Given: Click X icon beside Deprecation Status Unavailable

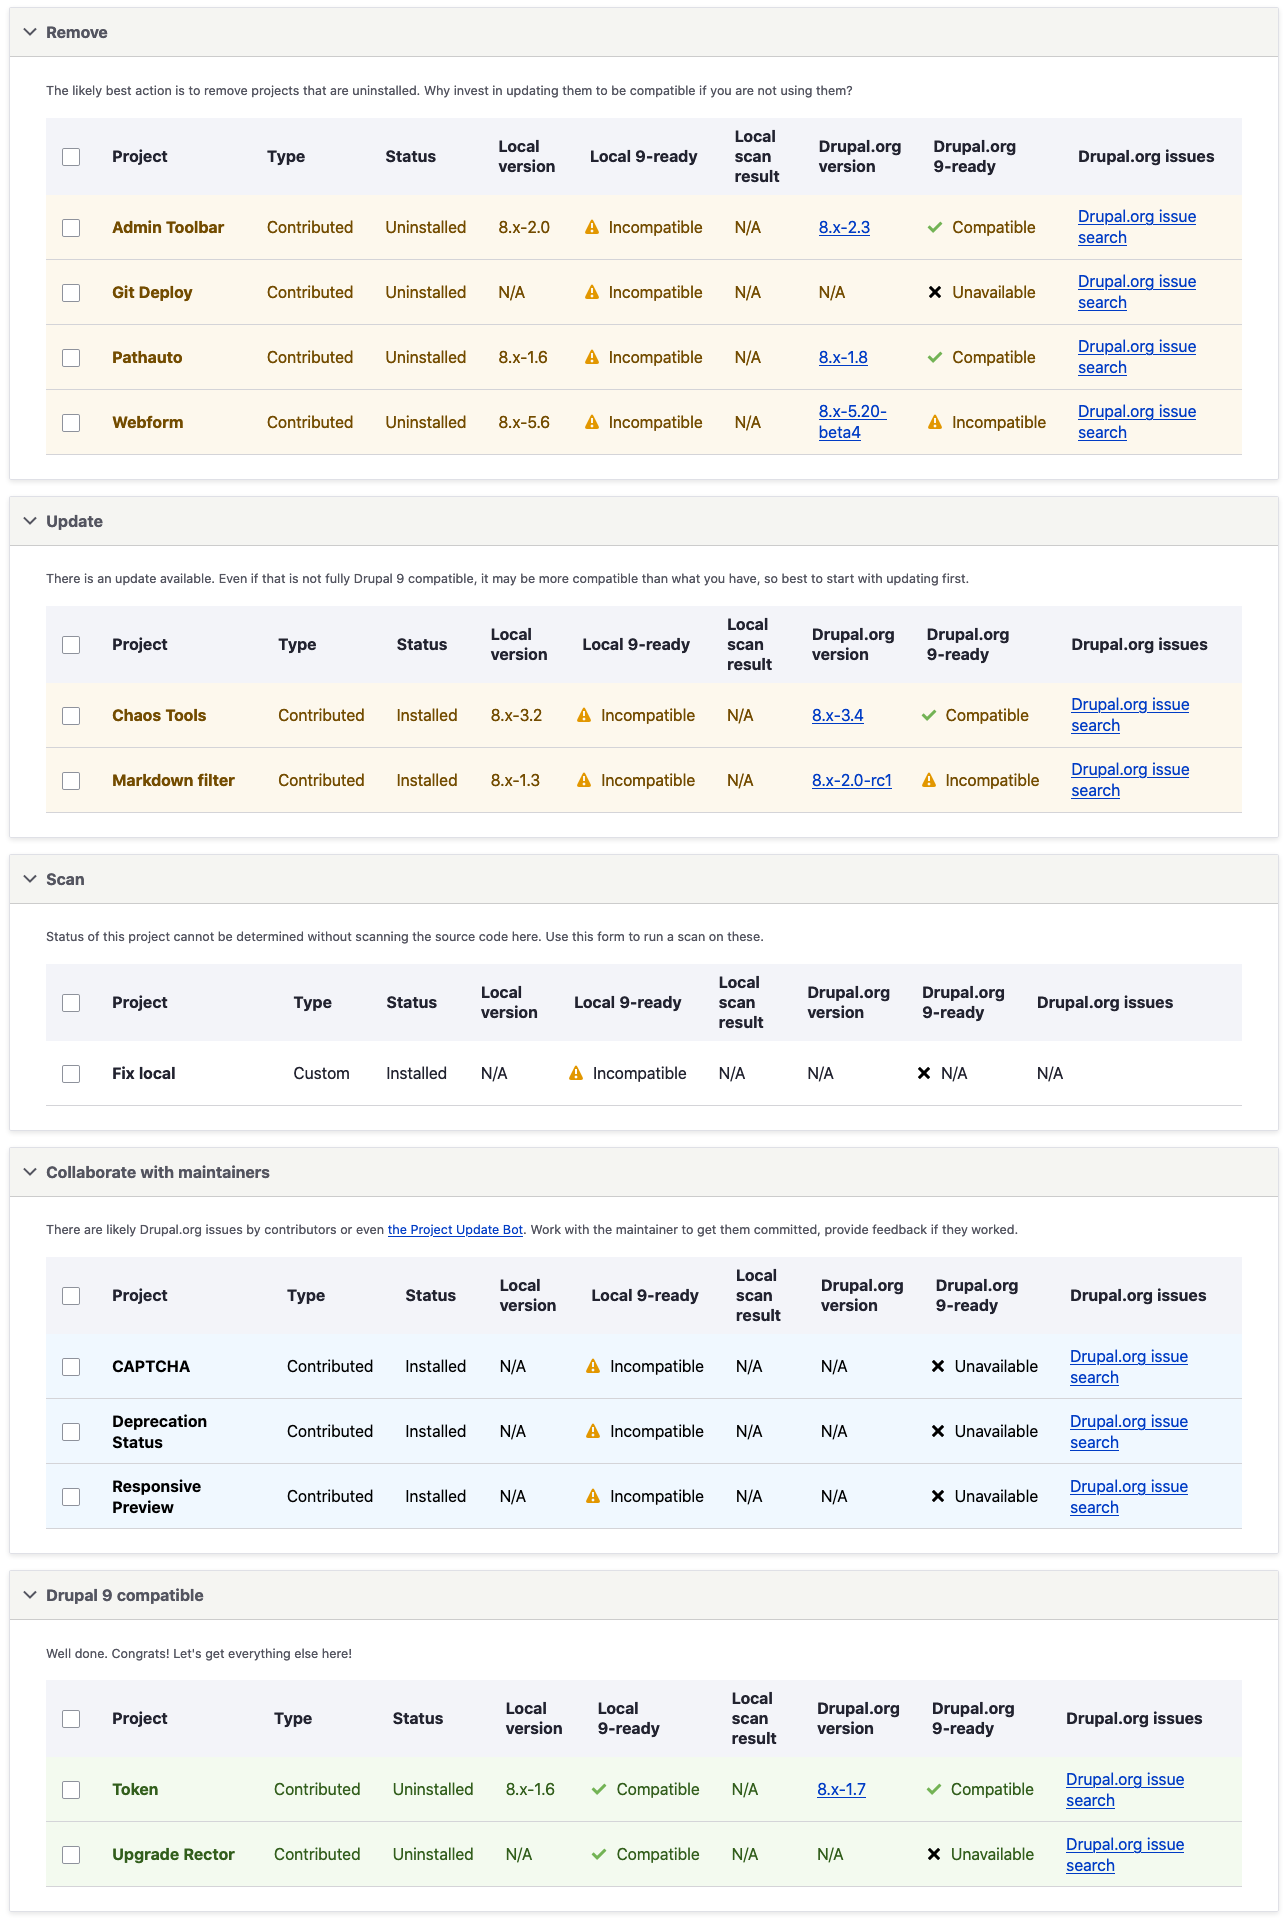Looking at the screenshot, I should (x=938, y=1431).
